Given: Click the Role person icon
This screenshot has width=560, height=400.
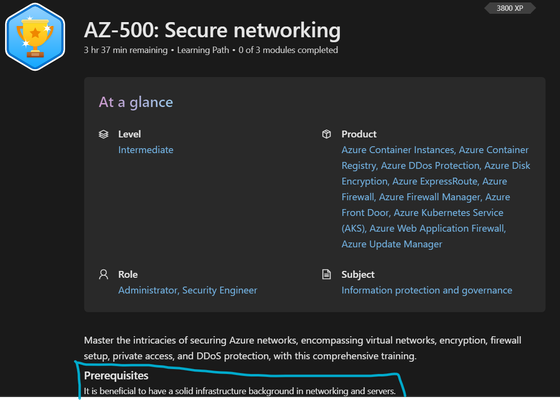Looking at the screenshot, I should [104, 275].
